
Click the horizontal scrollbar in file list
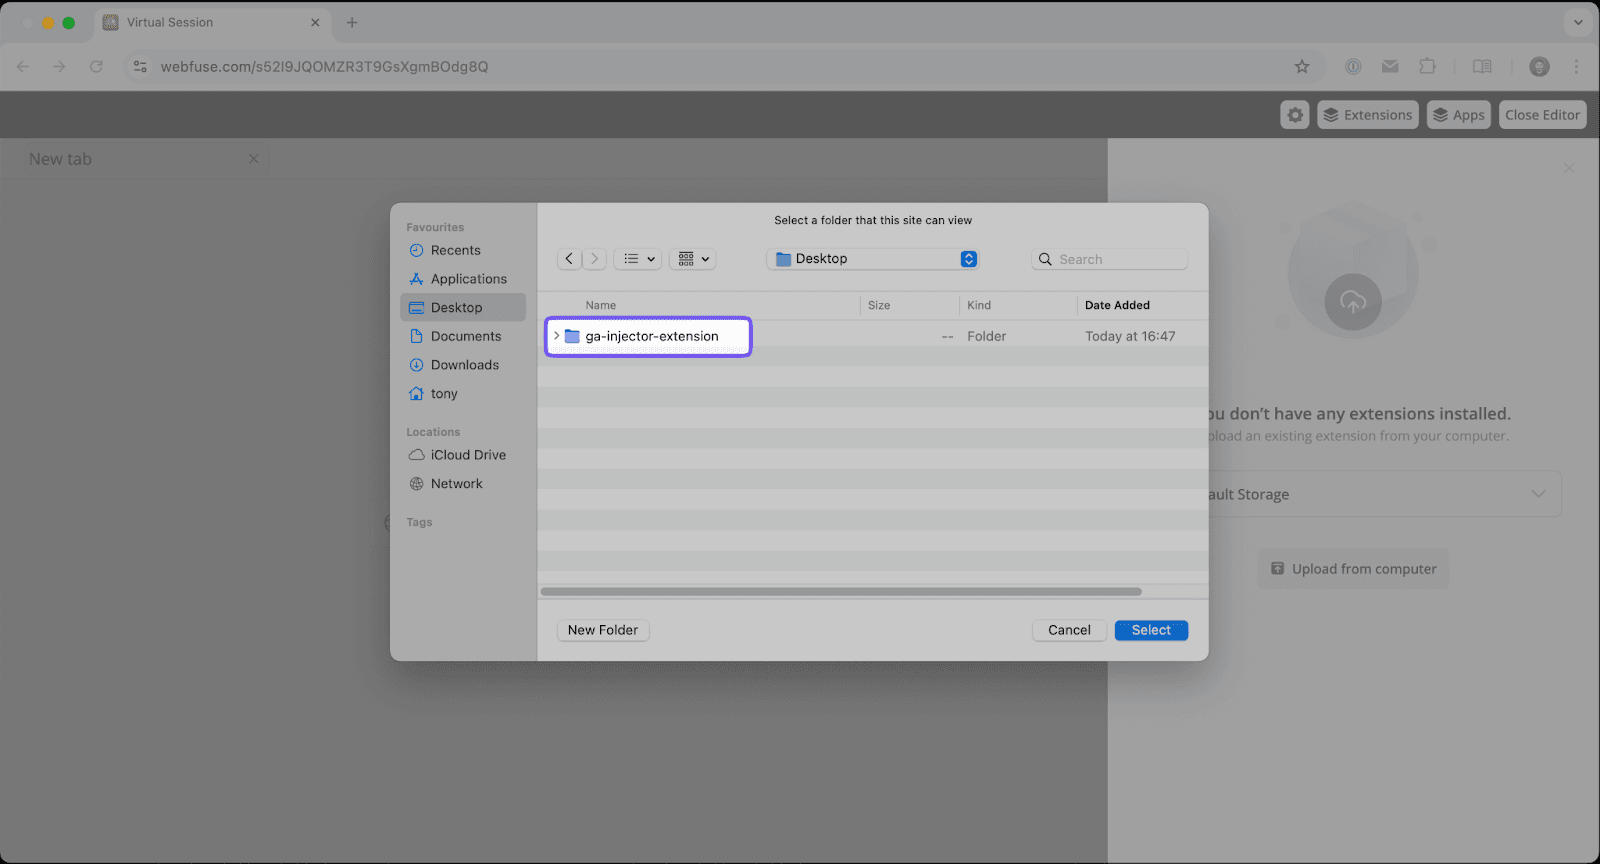840,592
